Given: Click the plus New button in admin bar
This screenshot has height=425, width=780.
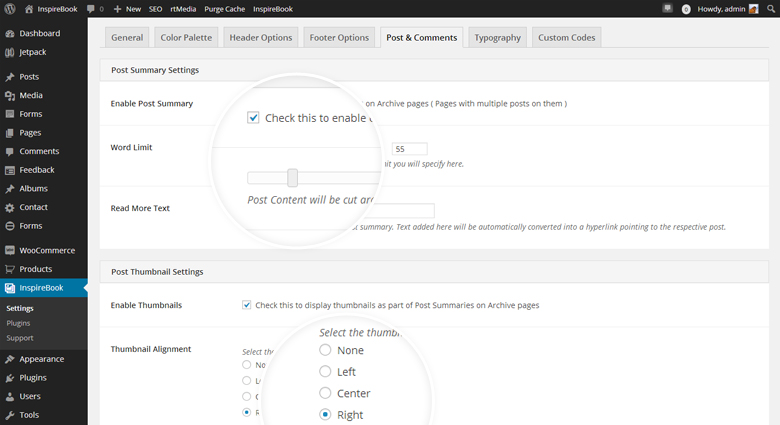Looking at the screenshot, I should tap(127, 9).
